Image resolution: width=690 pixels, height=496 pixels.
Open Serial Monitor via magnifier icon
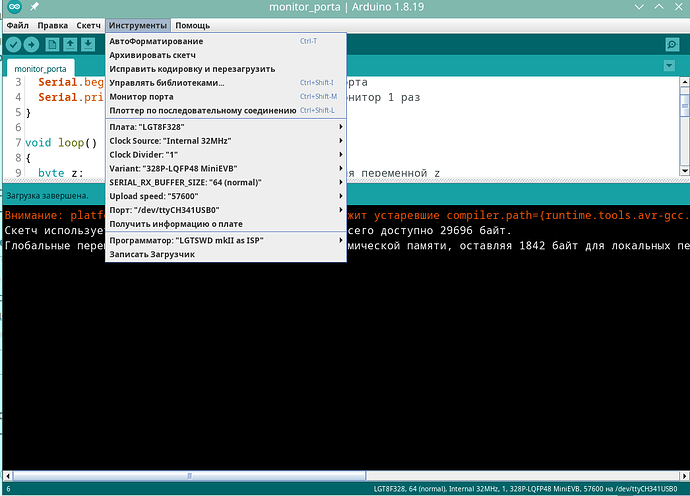tap(672, 44)
